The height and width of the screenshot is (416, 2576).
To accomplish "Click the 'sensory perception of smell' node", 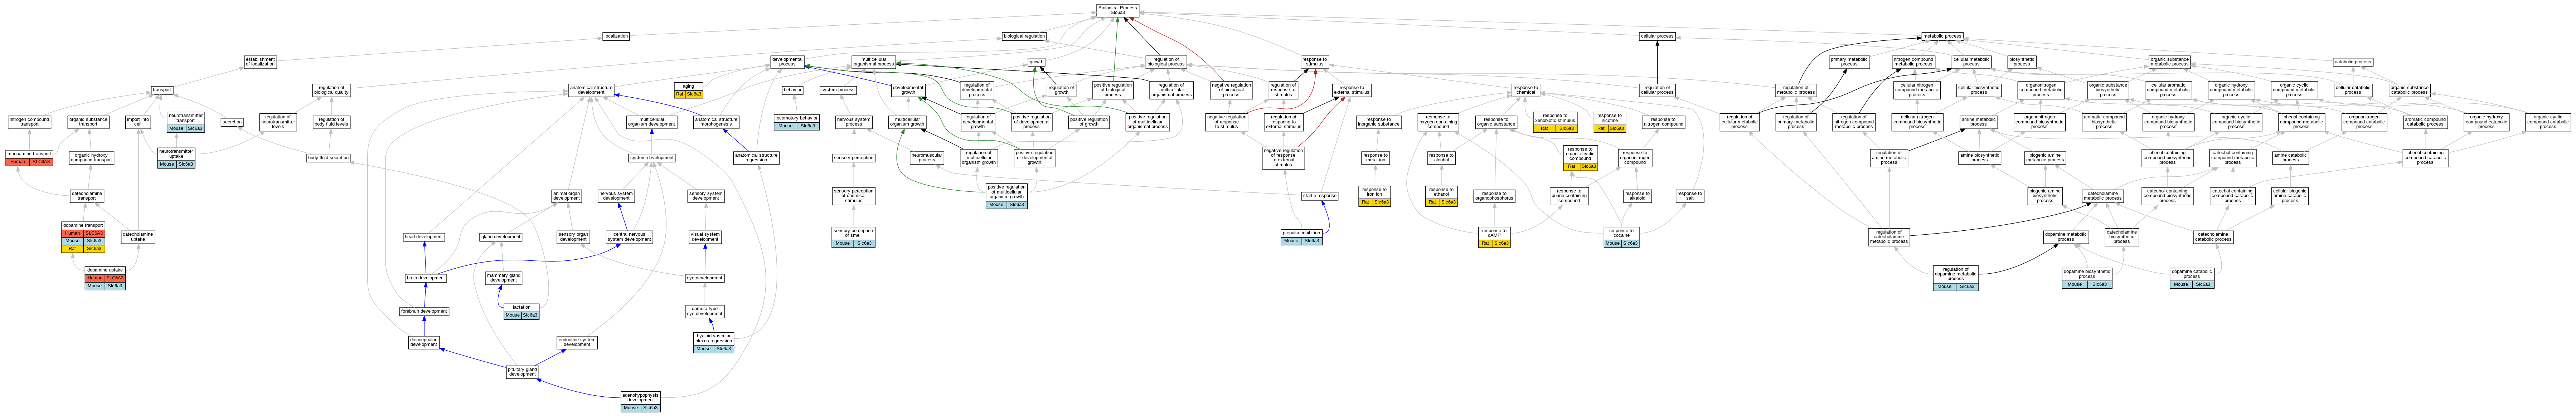I will [x=853, y=237].
